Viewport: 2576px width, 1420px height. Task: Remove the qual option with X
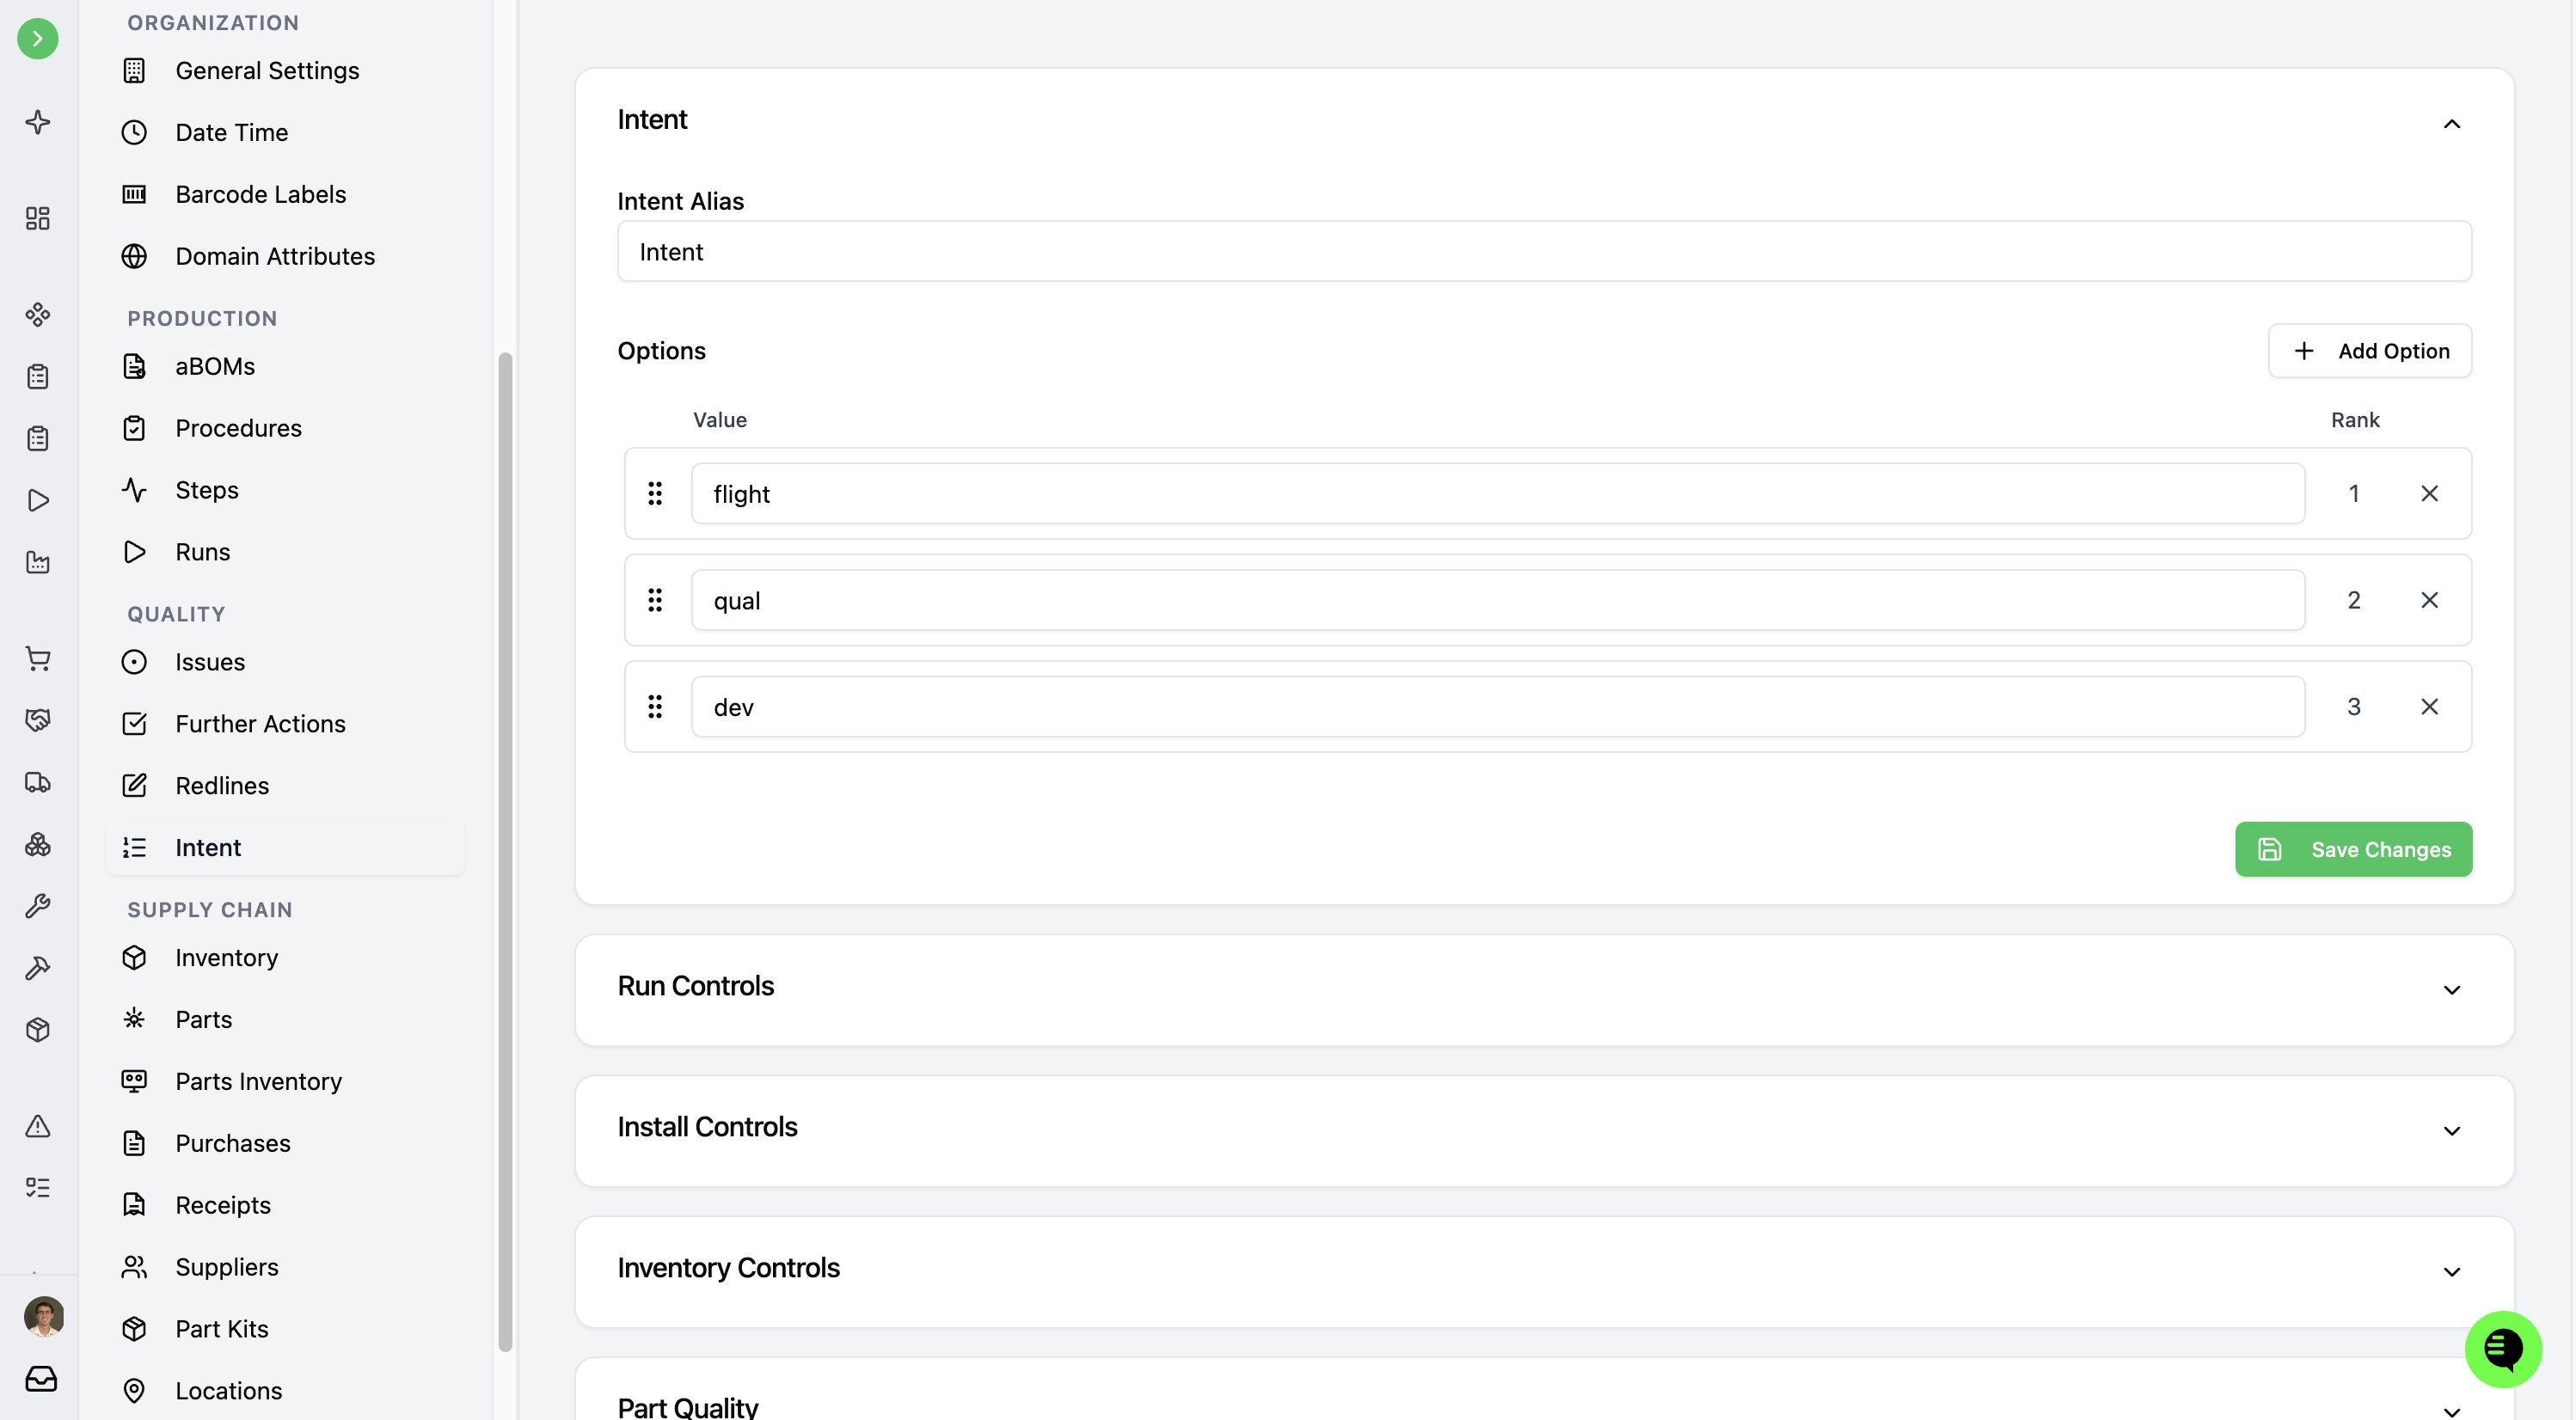click(2429, 600)
